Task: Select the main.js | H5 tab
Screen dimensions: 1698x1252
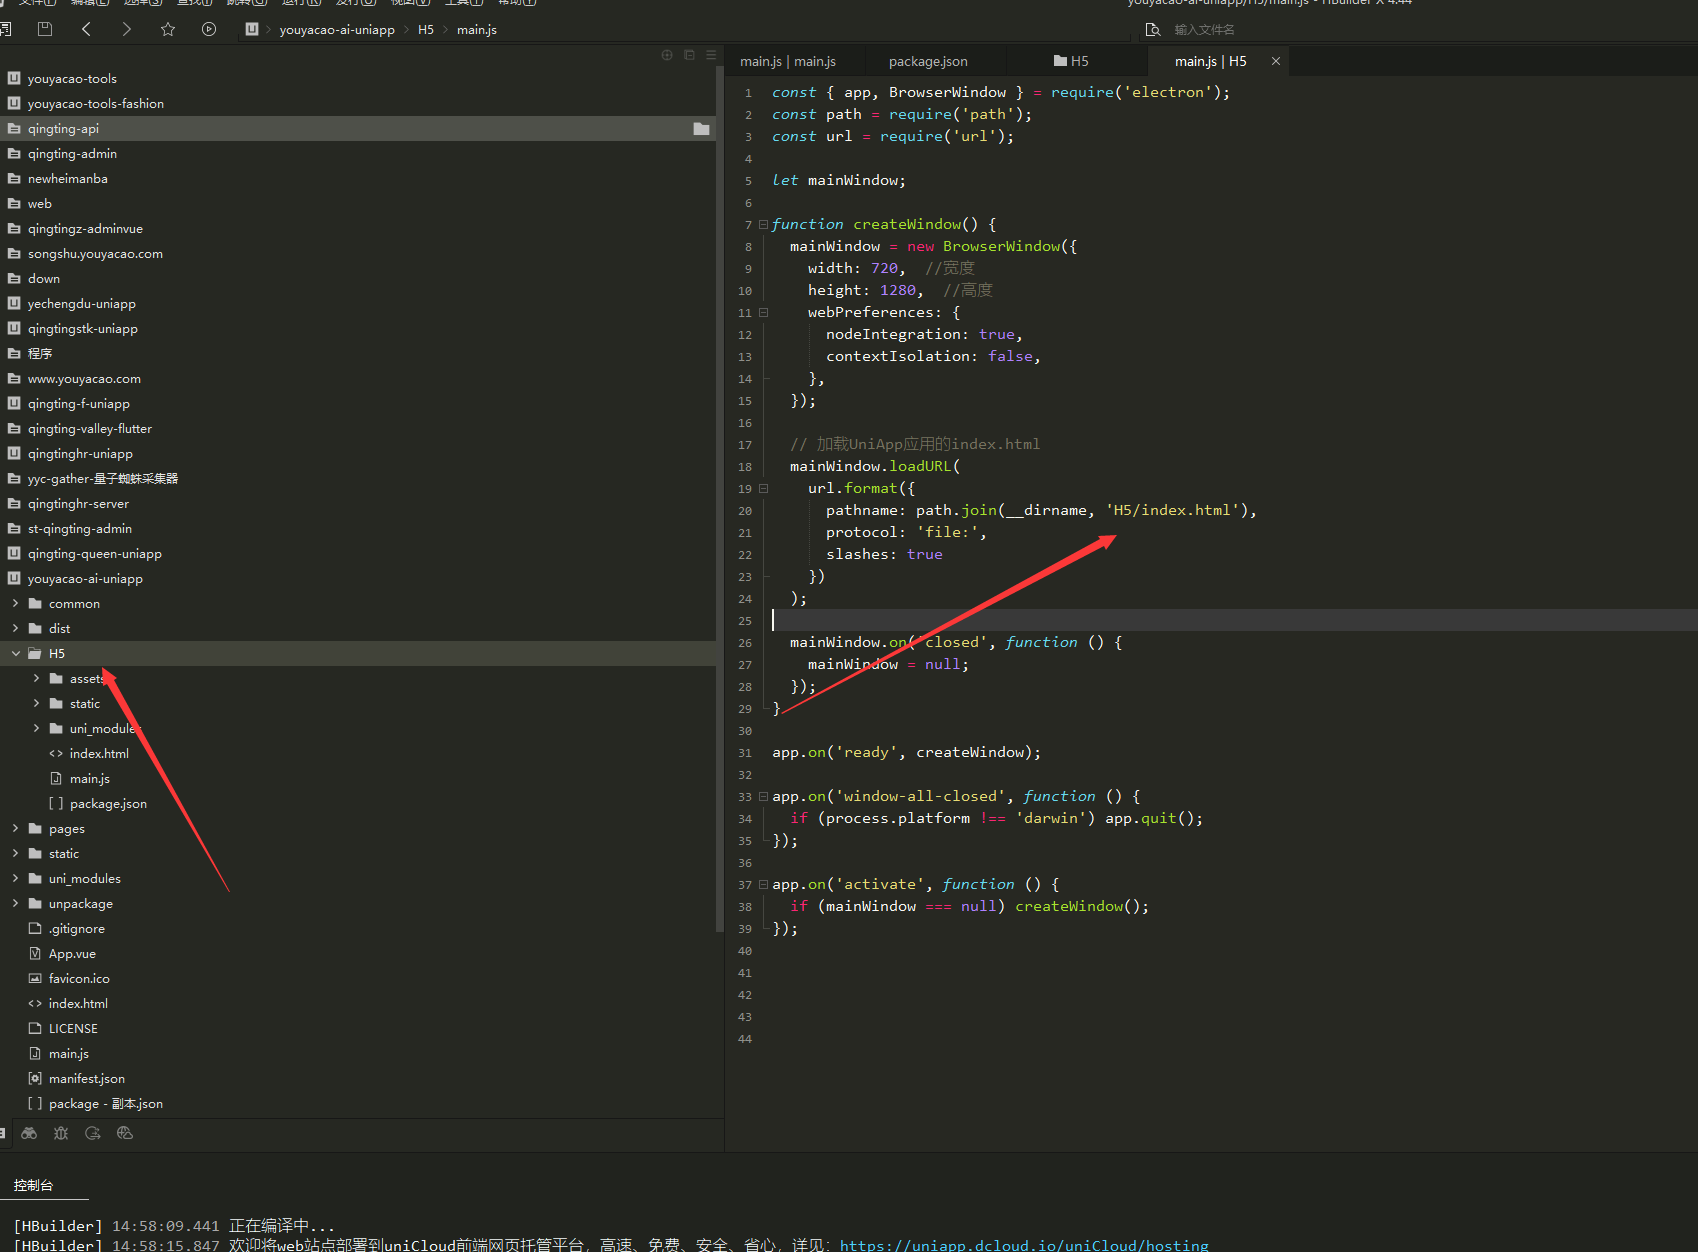Action: click(1210, 61)
